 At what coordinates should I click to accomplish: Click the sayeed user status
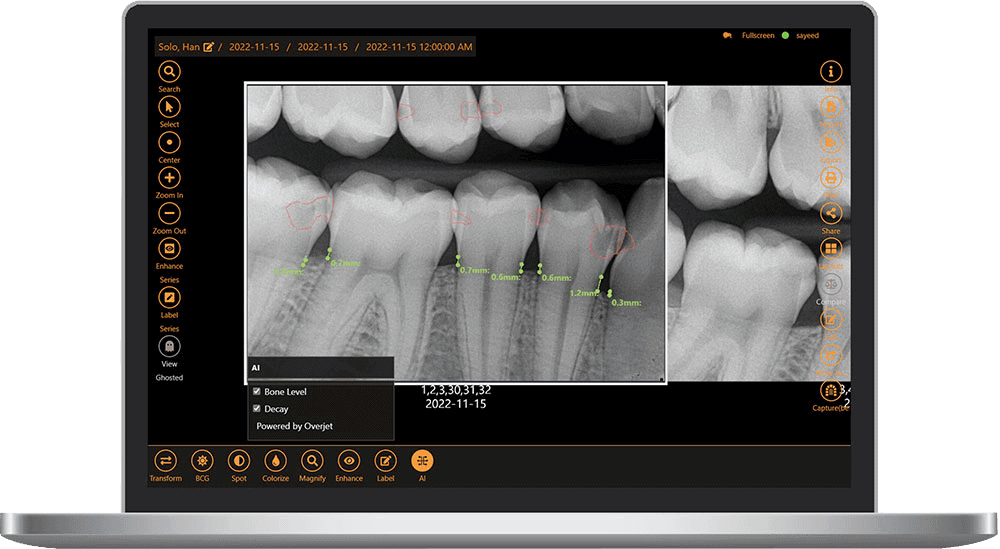807,36
